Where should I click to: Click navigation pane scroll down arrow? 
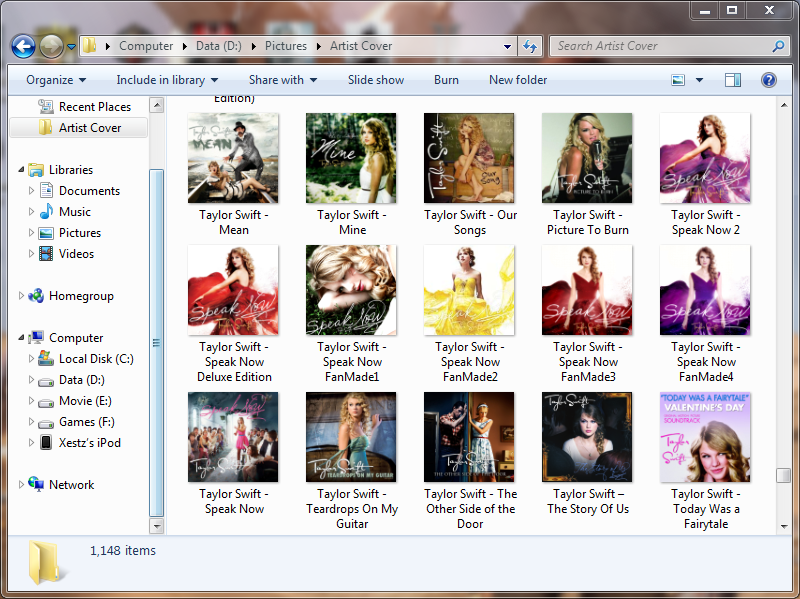(x=157, y=526)
